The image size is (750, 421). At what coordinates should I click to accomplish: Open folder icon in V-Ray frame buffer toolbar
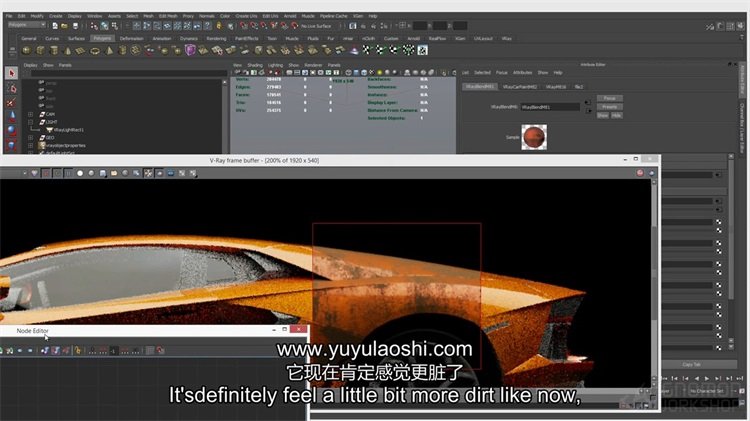coord(114,173)
